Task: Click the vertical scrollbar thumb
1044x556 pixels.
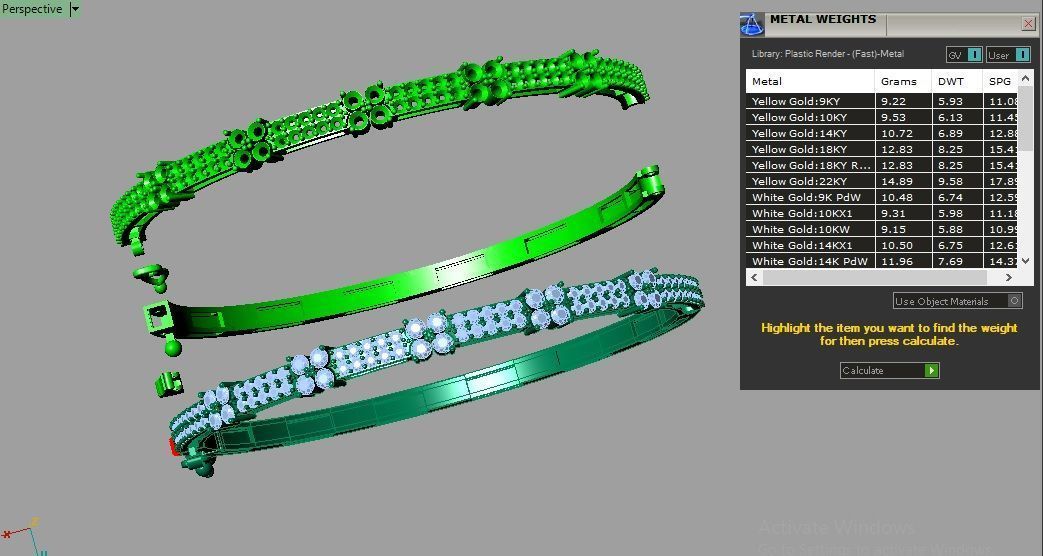Action: pos(1026,119)
